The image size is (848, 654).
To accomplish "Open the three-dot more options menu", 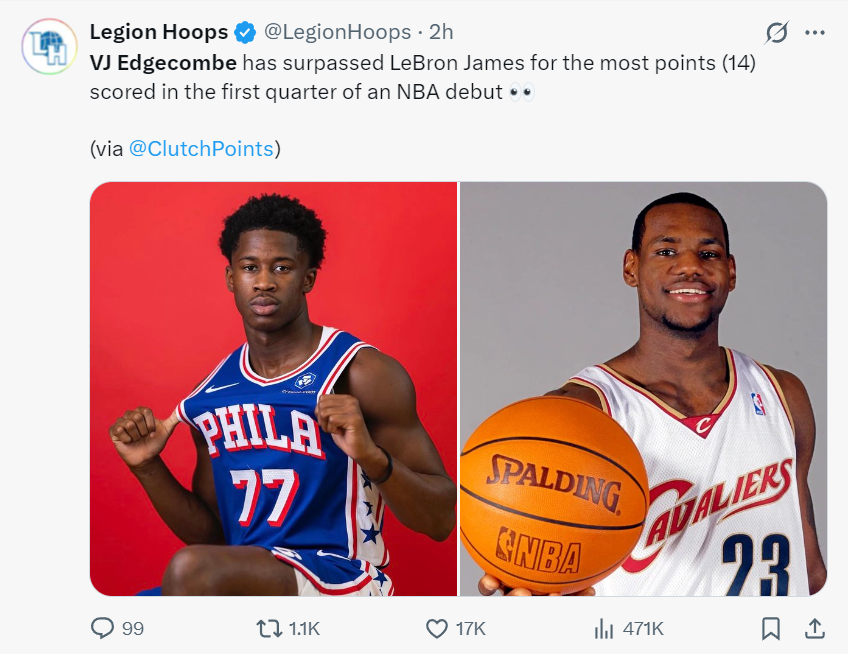I will (815, 33).
